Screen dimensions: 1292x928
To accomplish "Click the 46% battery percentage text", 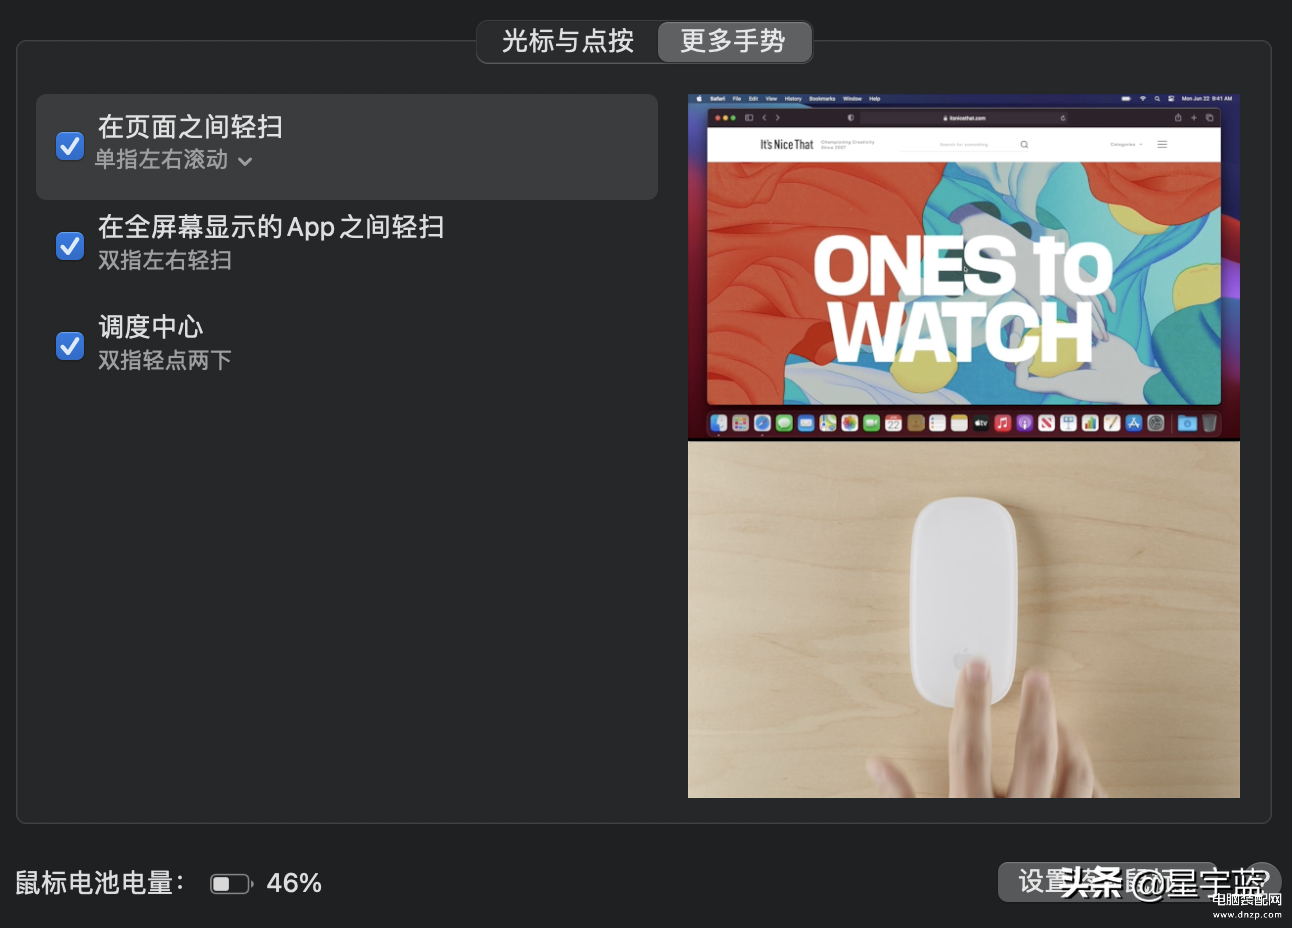I will [x=294, y=883].
